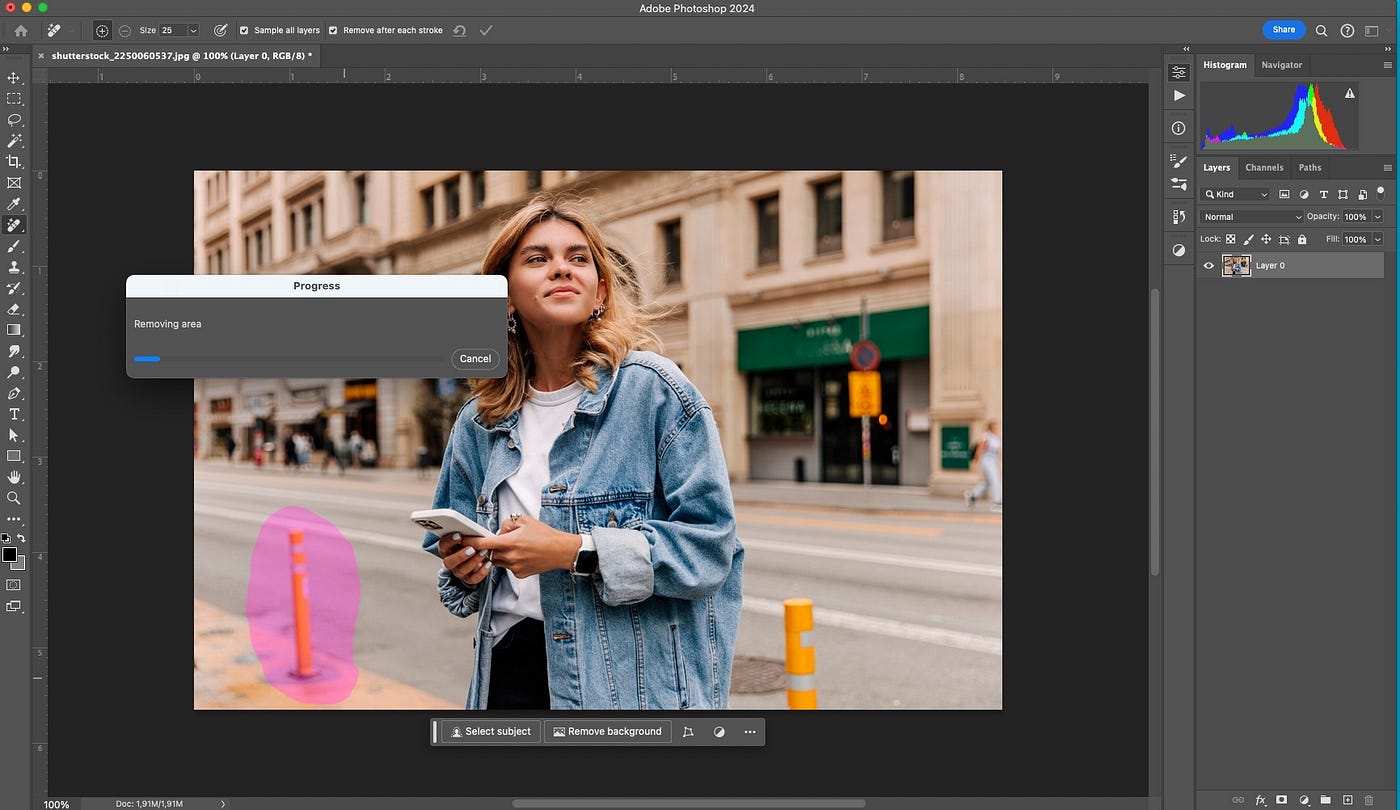Viewport: 1400px width, 810px height.
Task: Hide Layer 0 using eye icon
Action: point(1209,266)
